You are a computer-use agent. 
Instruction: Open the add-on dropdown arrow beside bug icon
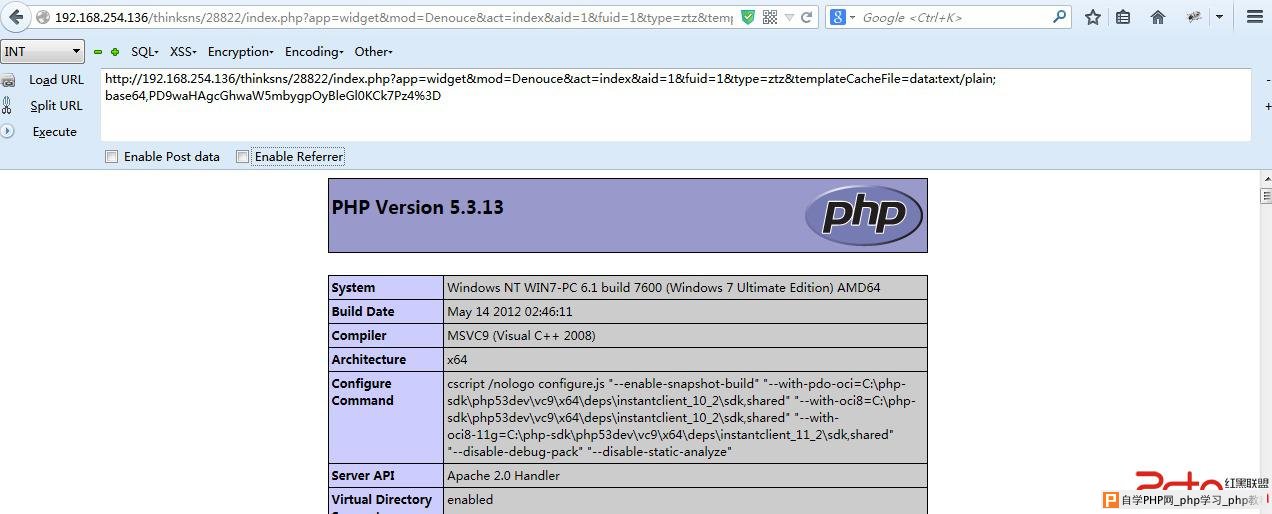pyautogui.click(x=1219, y=18)
